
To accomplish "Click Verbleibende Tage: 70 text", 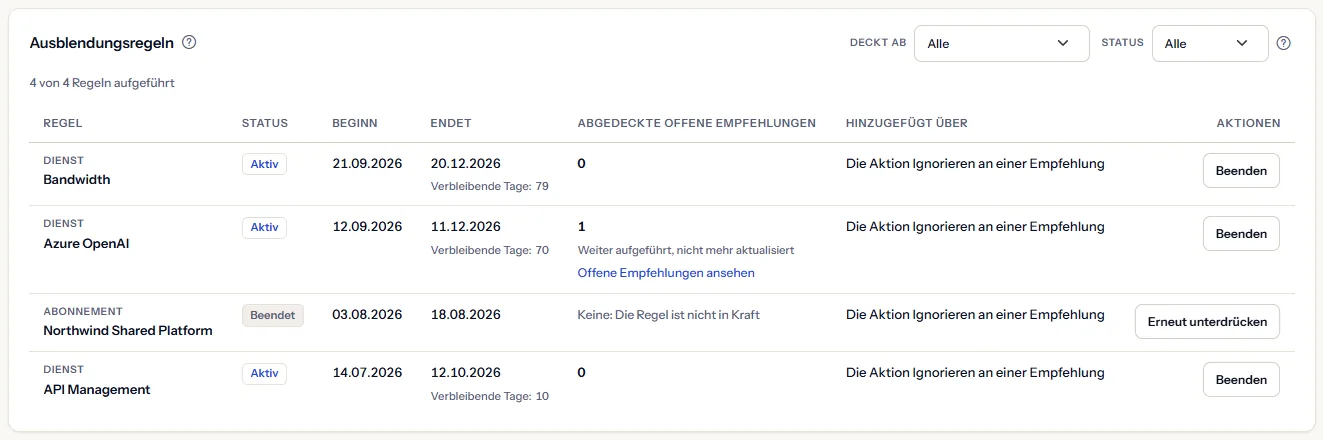I will [490, 250].
